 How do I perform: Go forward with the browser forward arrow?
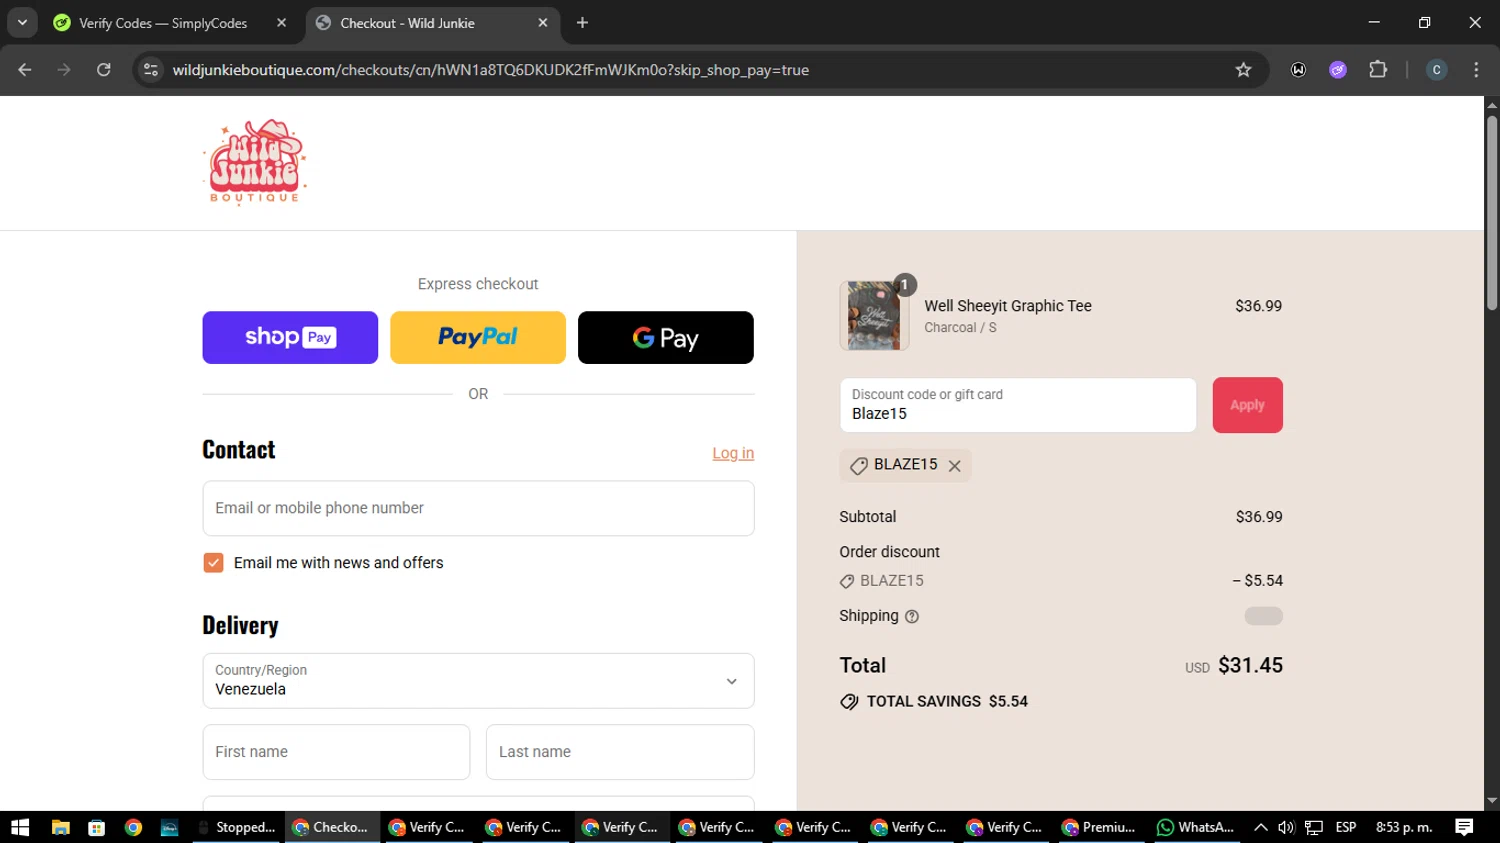click(x=64, y=70)
